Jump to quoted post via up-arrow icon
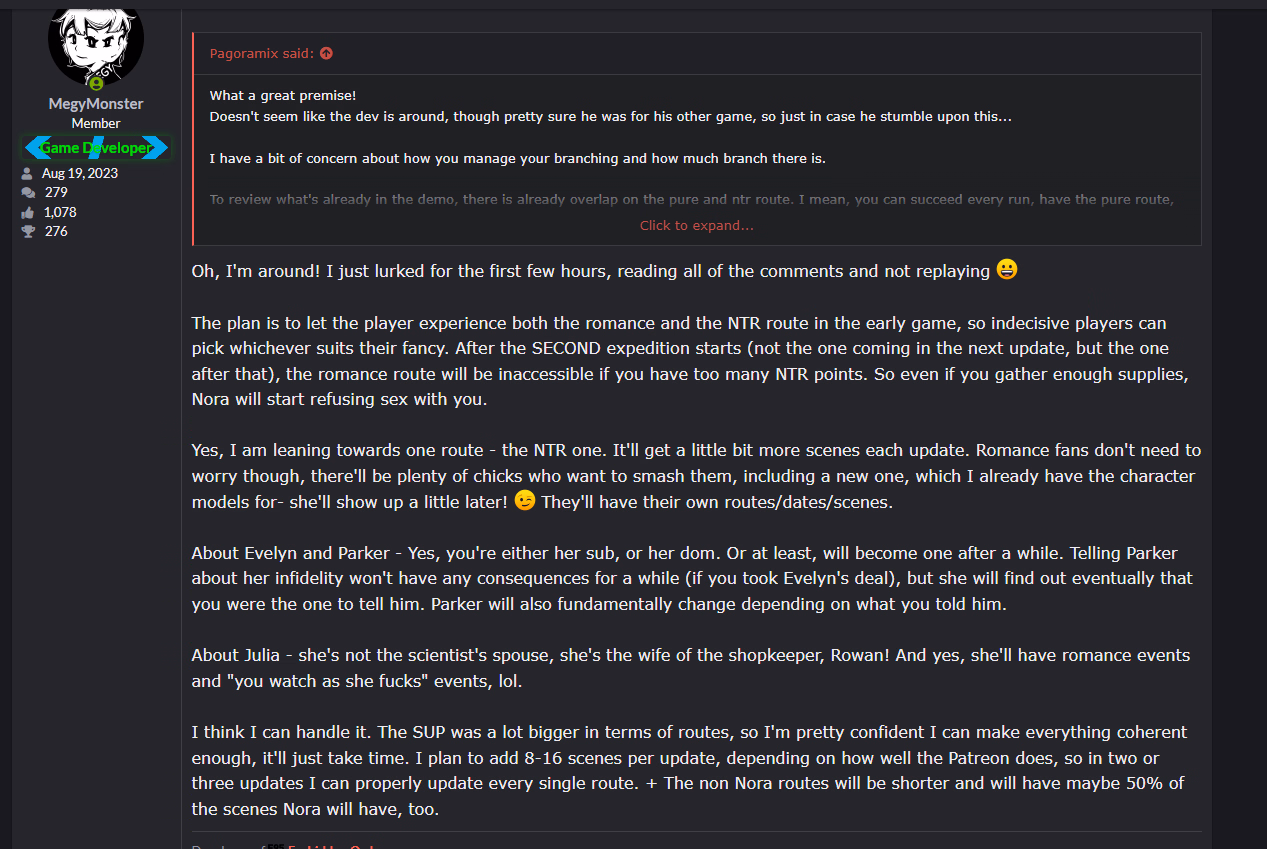 (326, 54)
